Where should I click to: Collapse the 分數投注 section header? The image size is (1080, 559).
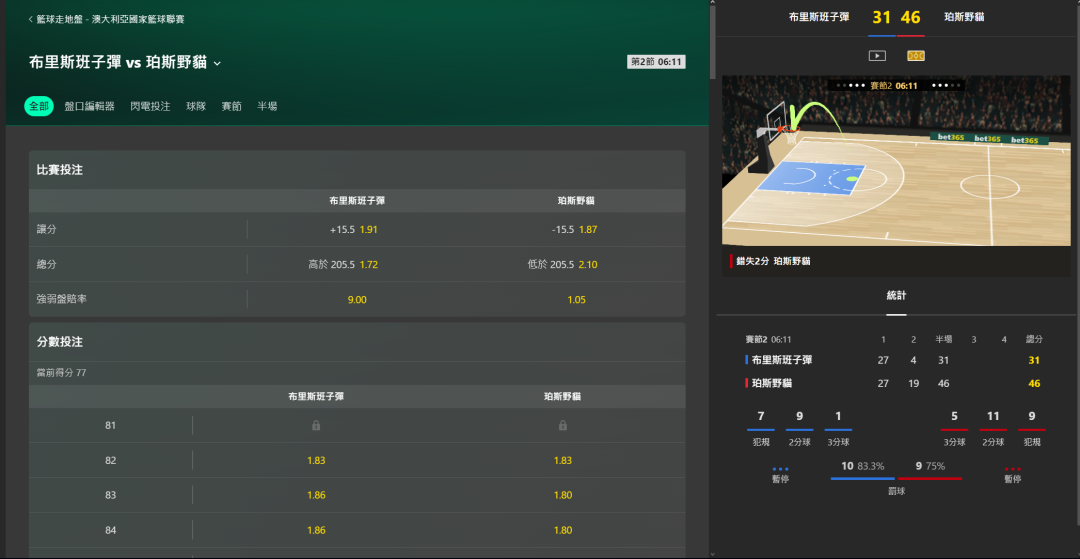[357, 342]
